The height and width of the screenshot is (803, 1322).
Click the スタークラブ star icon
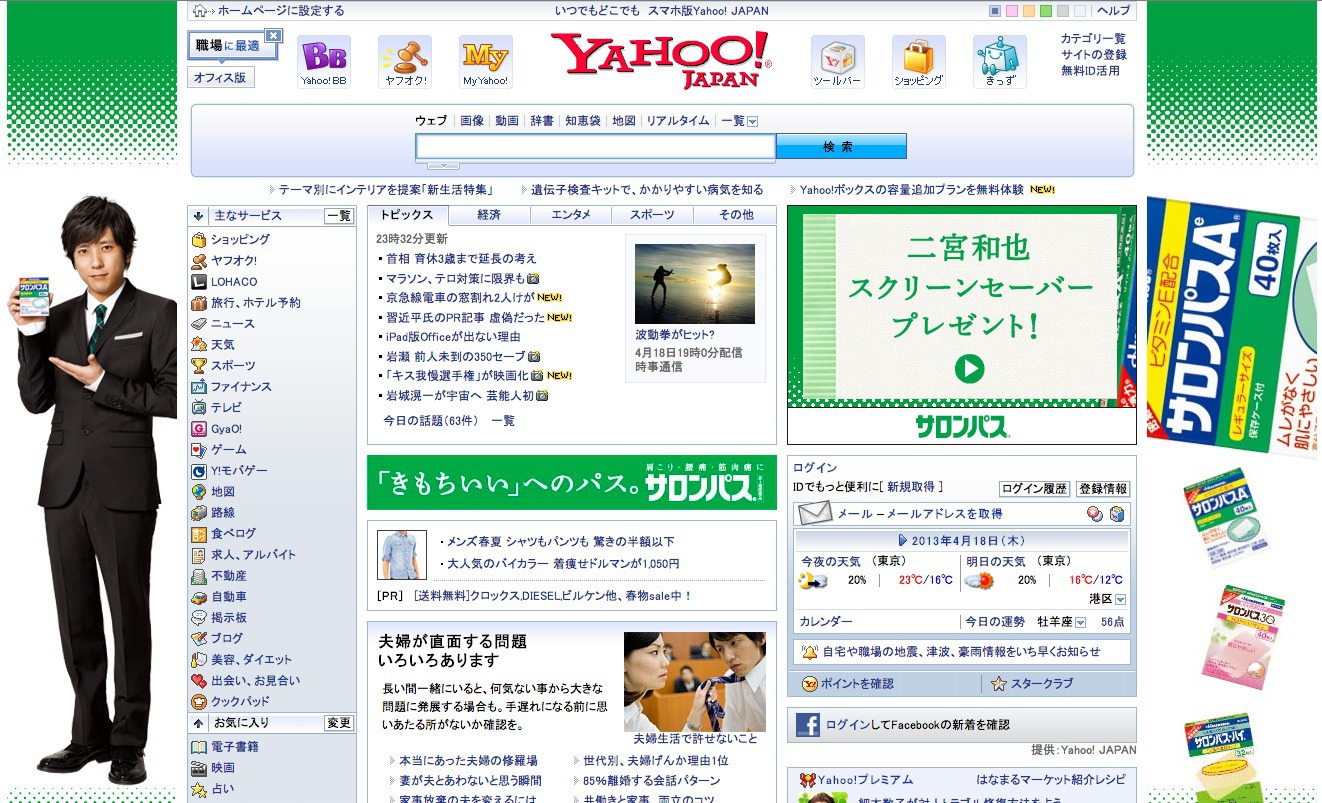point(998,684)
